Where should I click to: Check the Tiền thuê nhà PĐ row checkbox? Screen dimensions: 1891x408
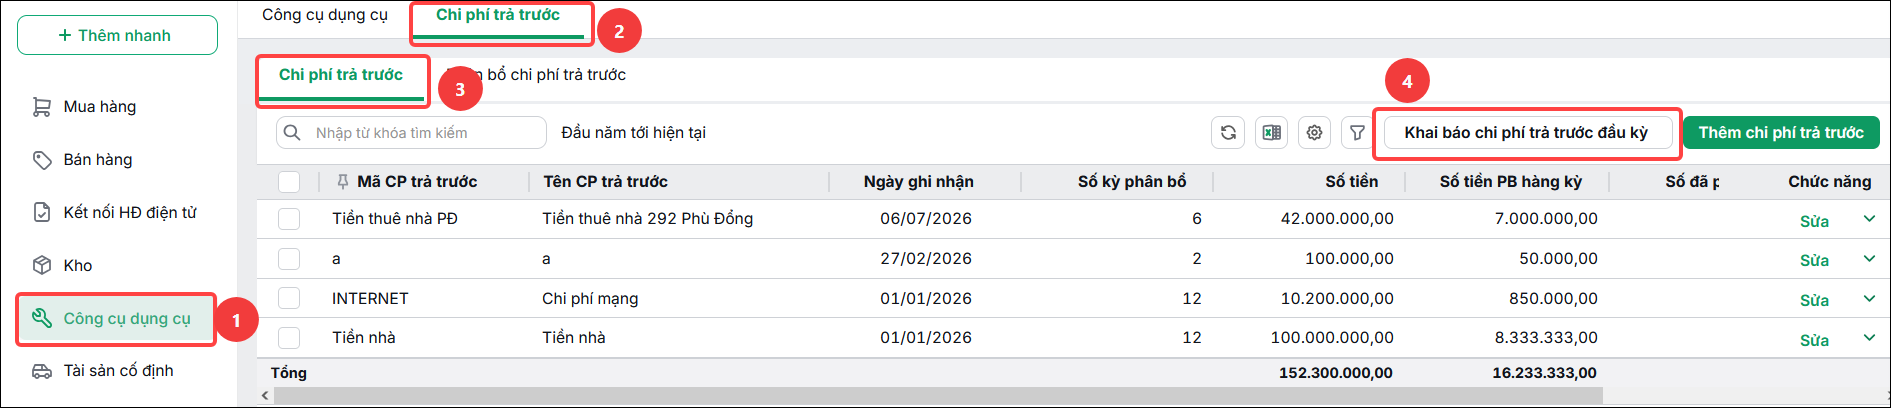coord(289,219)
